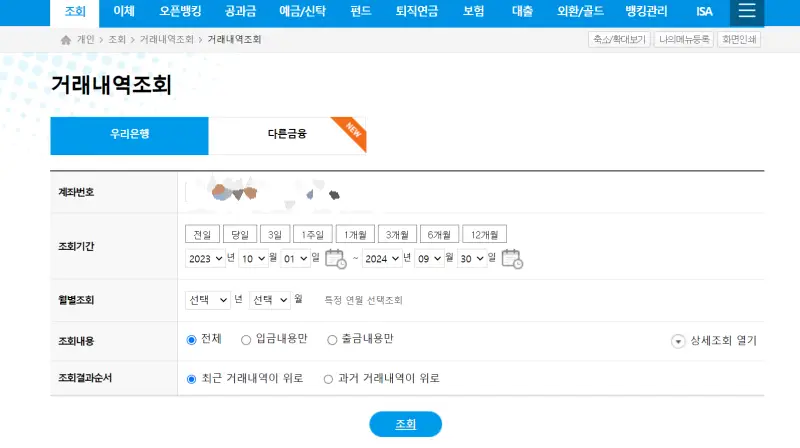Screen dimensions: 800x448
Task: Open end month dropdown showing 09
Action: (429, 259)
